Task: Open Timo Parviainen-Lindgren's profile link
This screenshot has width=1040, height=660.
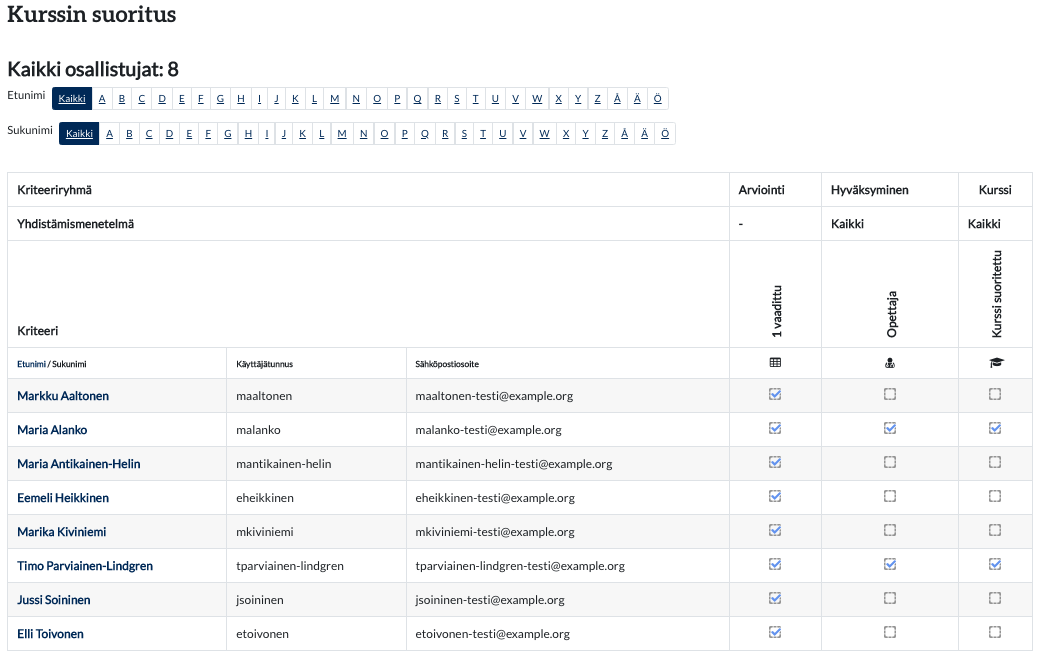Action: [85, 566]
